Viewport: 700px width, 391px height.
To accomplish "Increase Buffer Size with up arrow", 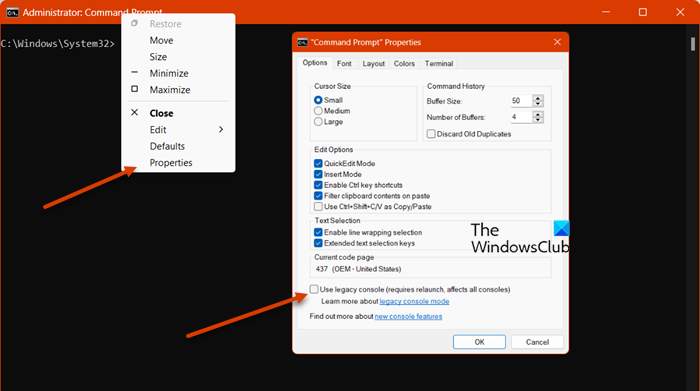I will [538, 98].
